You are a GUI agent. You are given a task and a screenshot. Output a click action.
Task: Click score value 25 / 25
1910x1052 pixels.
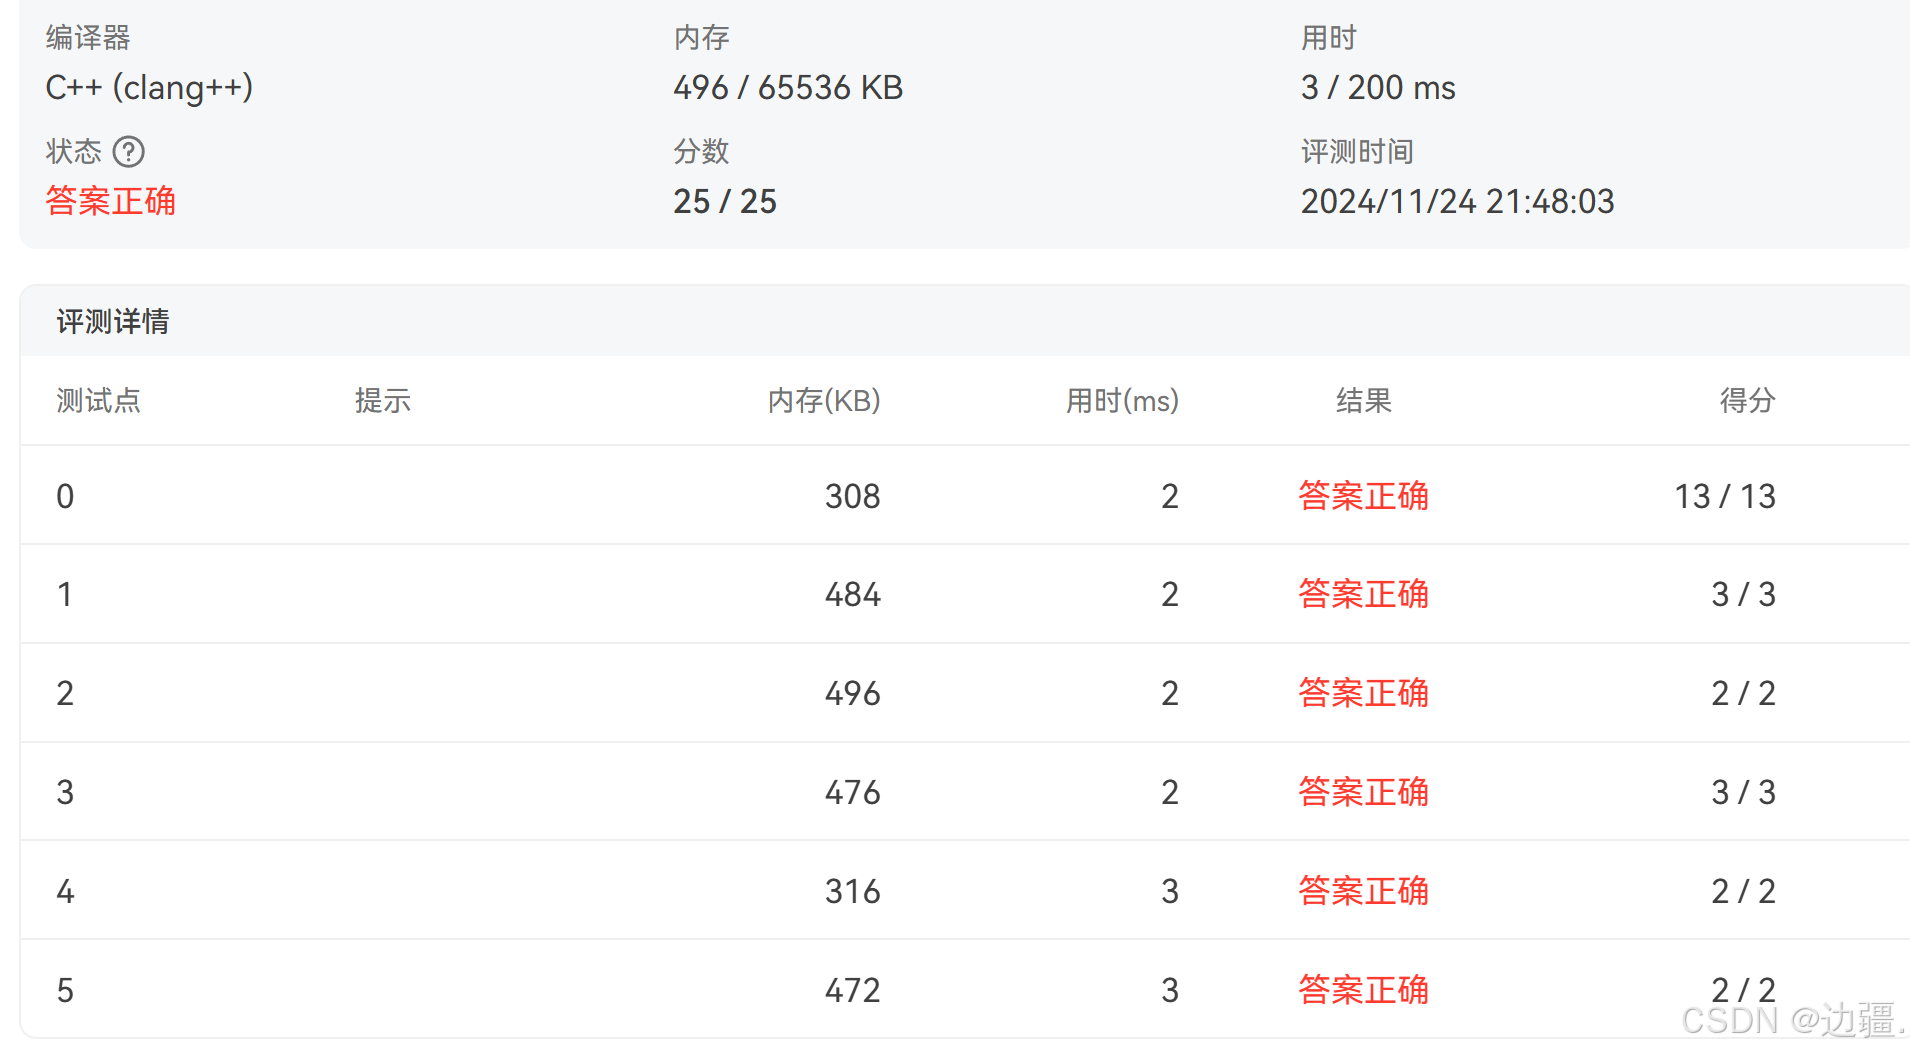[x=725, y=202]
